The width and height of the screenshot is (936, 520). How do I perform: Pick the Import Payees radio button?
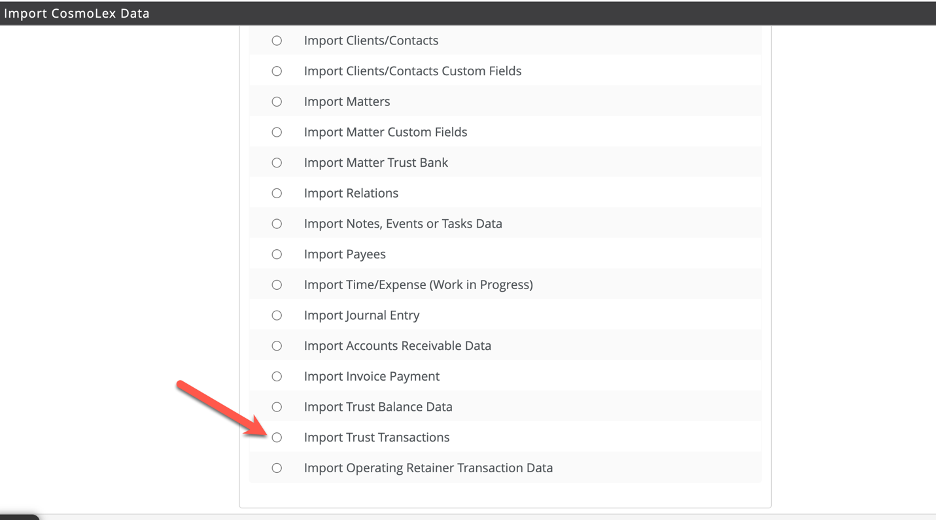pos(277,254)
